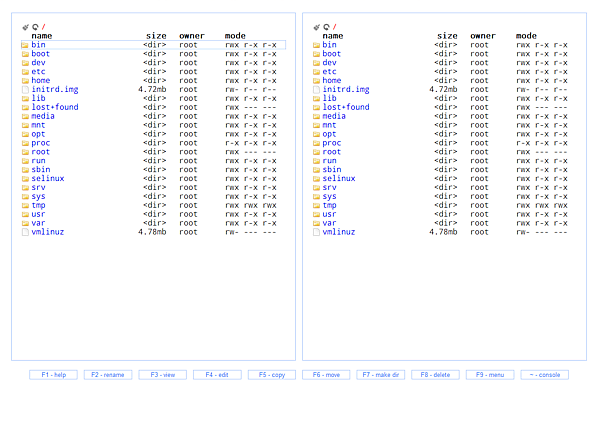Click the home folder icon in right panel
The width and height of the screenshot is (600, 422).
[316, 80]
